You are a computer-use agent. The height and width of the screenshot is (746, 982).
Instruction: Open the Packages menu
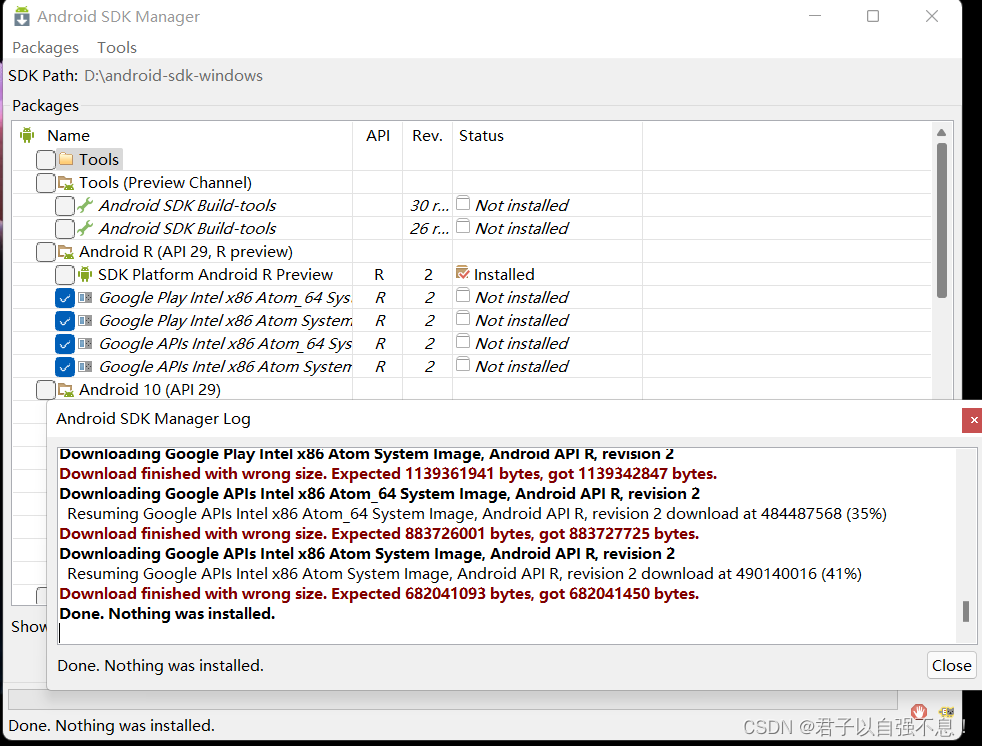(x=46, y=48)
